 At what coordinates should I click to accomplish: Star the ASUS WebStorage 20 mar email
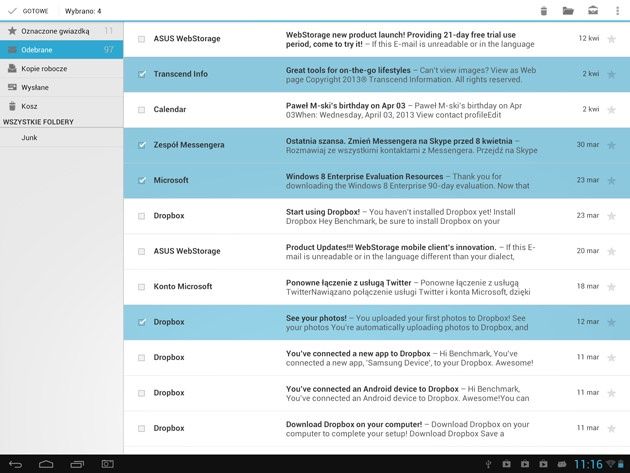click(x=612, y=252)
